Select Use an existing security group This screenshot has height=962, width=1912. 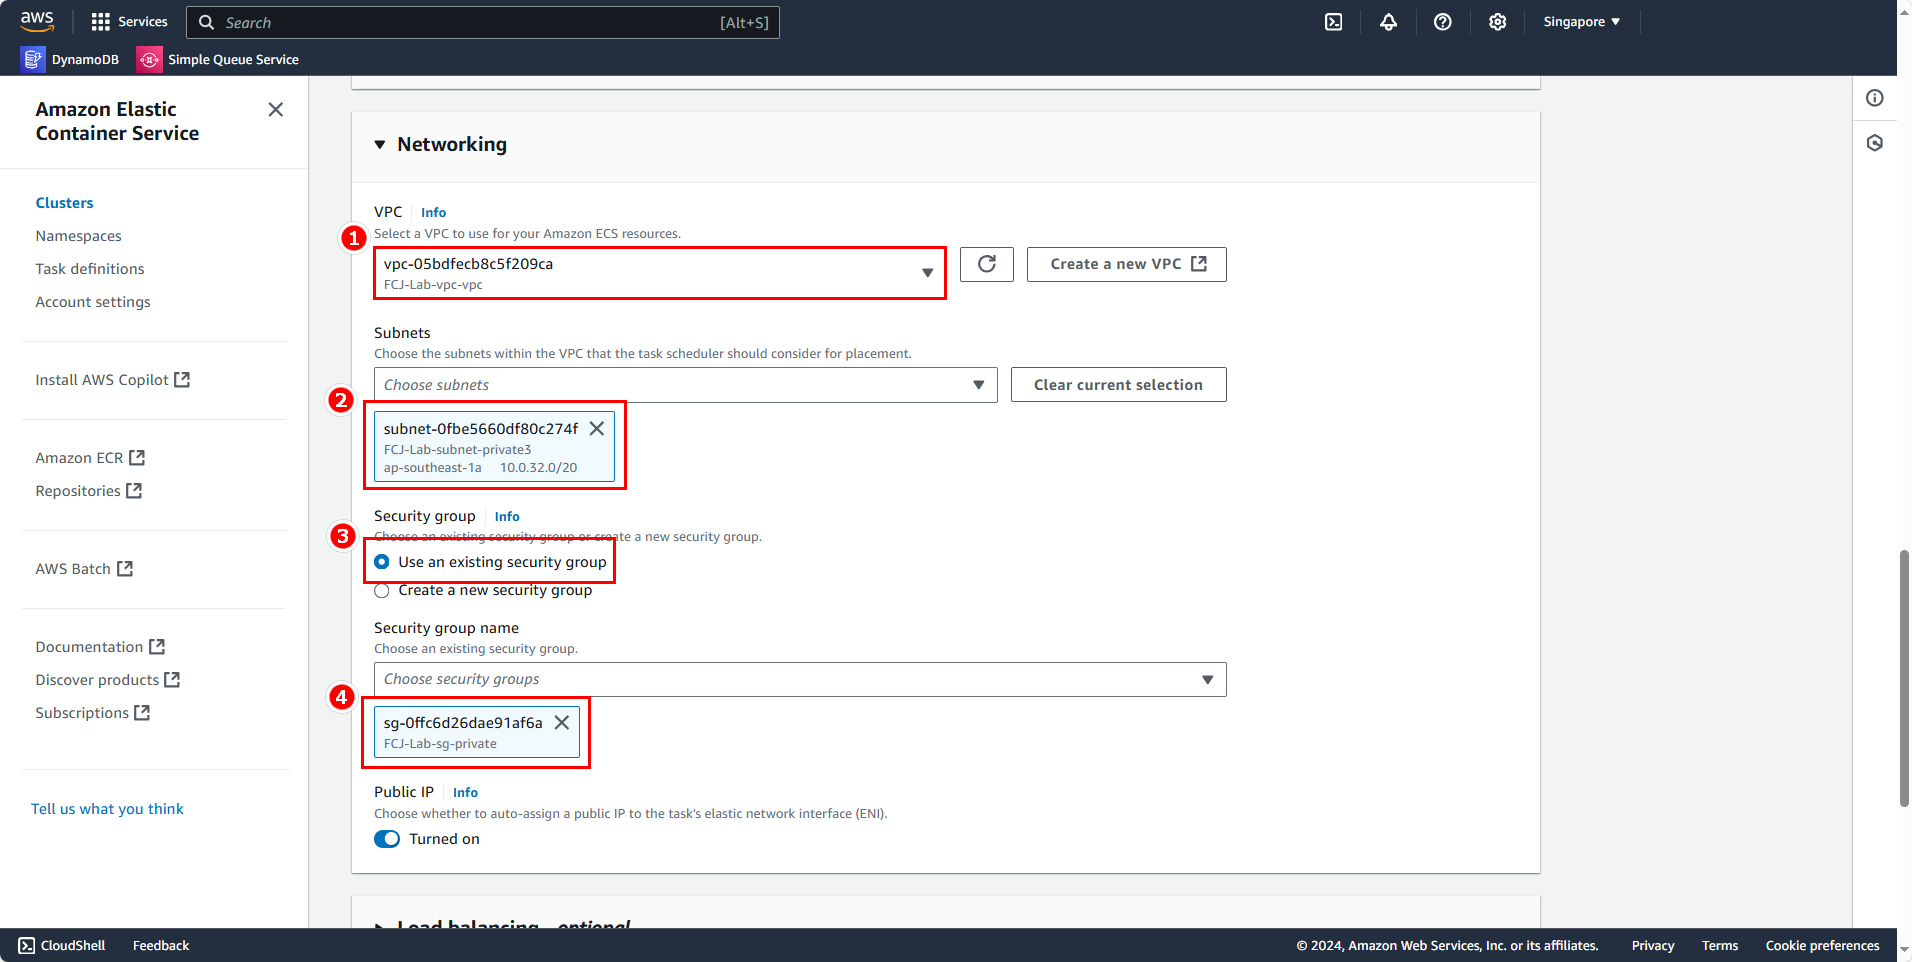point(382,562)
